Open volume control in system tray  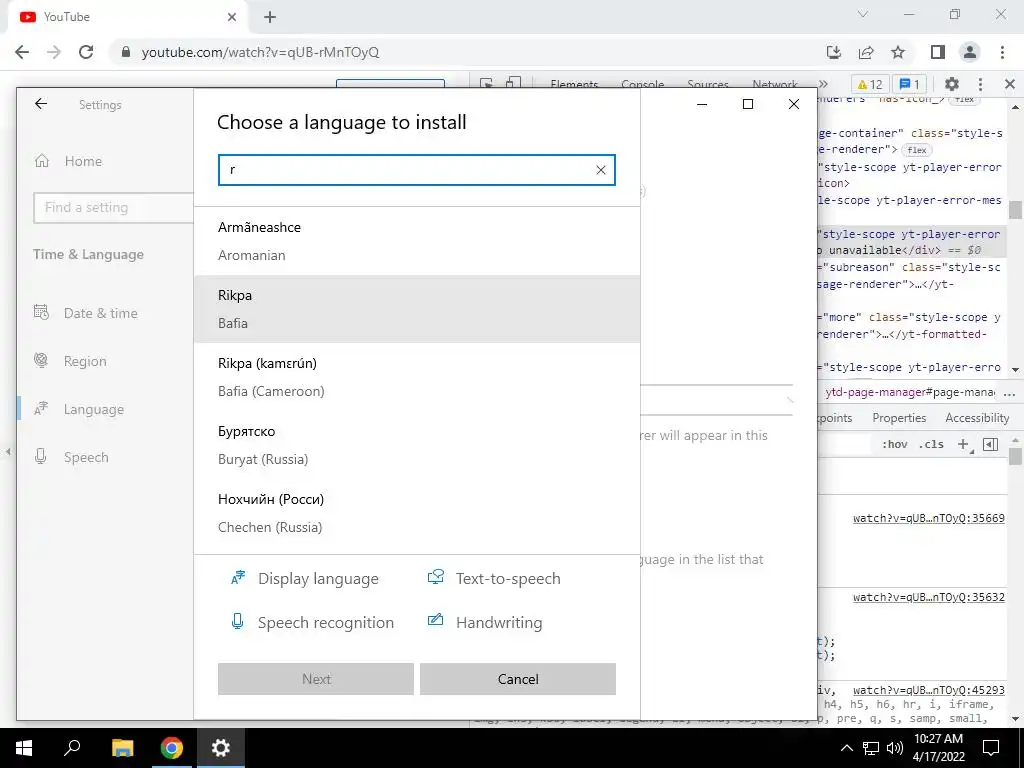click(x=895, y=748)
